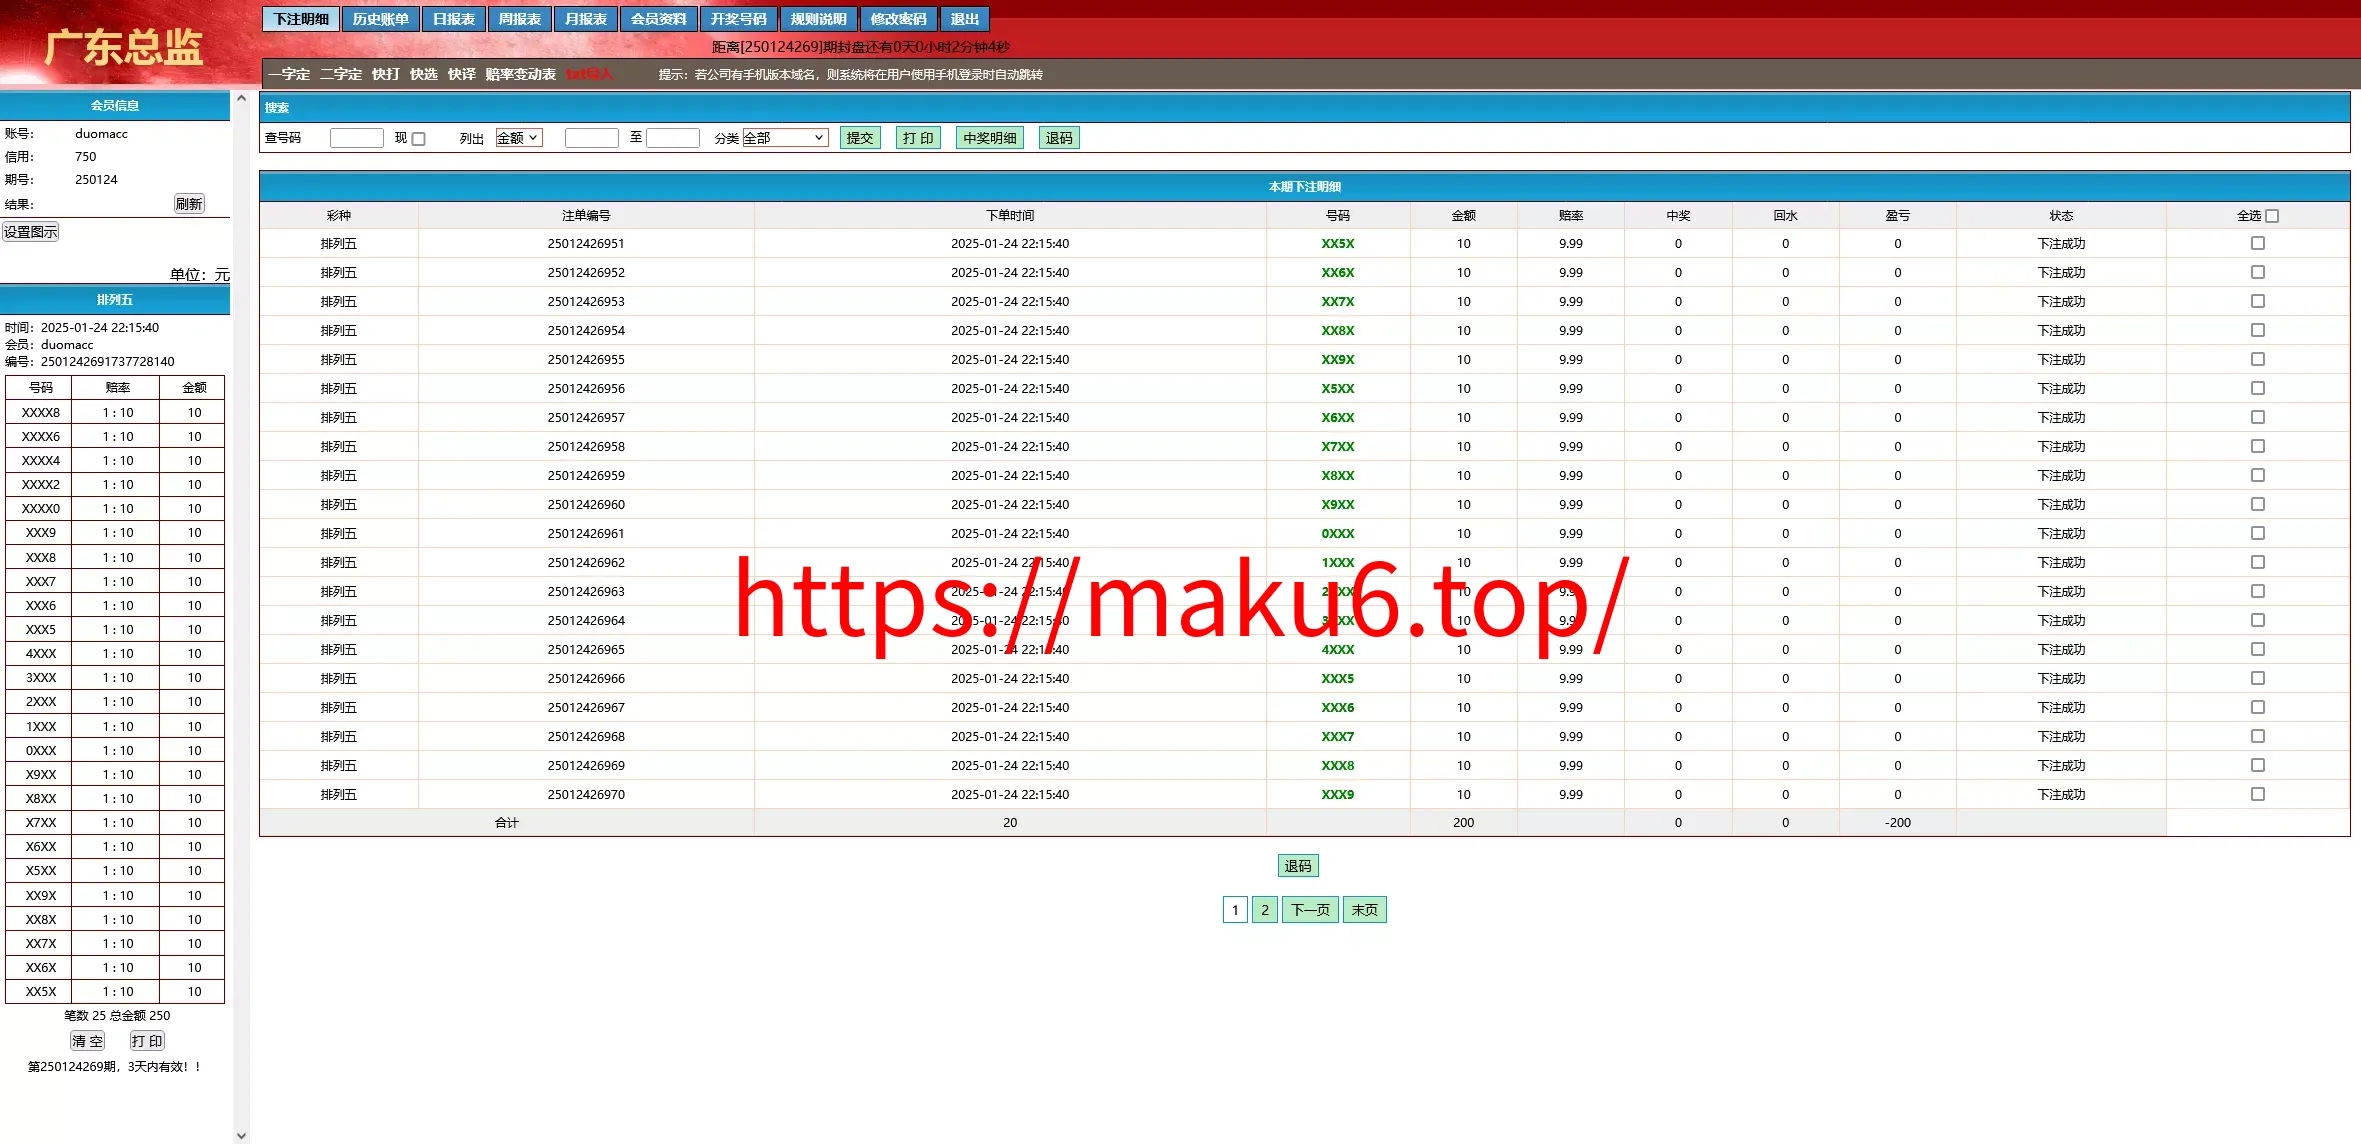Switch to the 历史账单 tab

coord(380,19)
